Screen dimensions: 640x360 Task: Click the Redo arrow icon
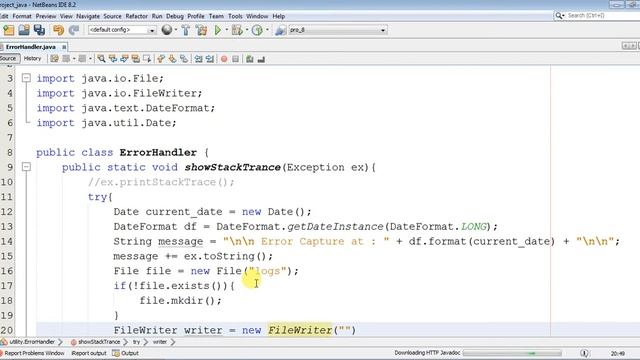click(x=74, y=30)
